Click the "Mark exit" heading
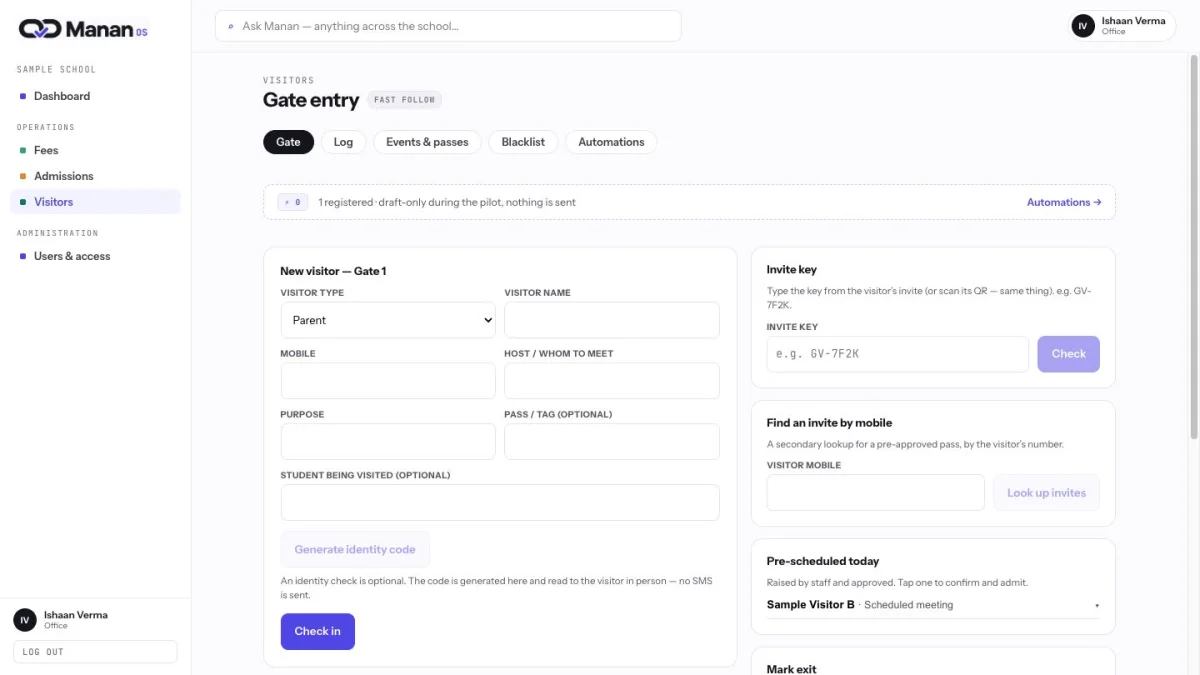Viewport: 1200px width, 675px height. (792, 669)
